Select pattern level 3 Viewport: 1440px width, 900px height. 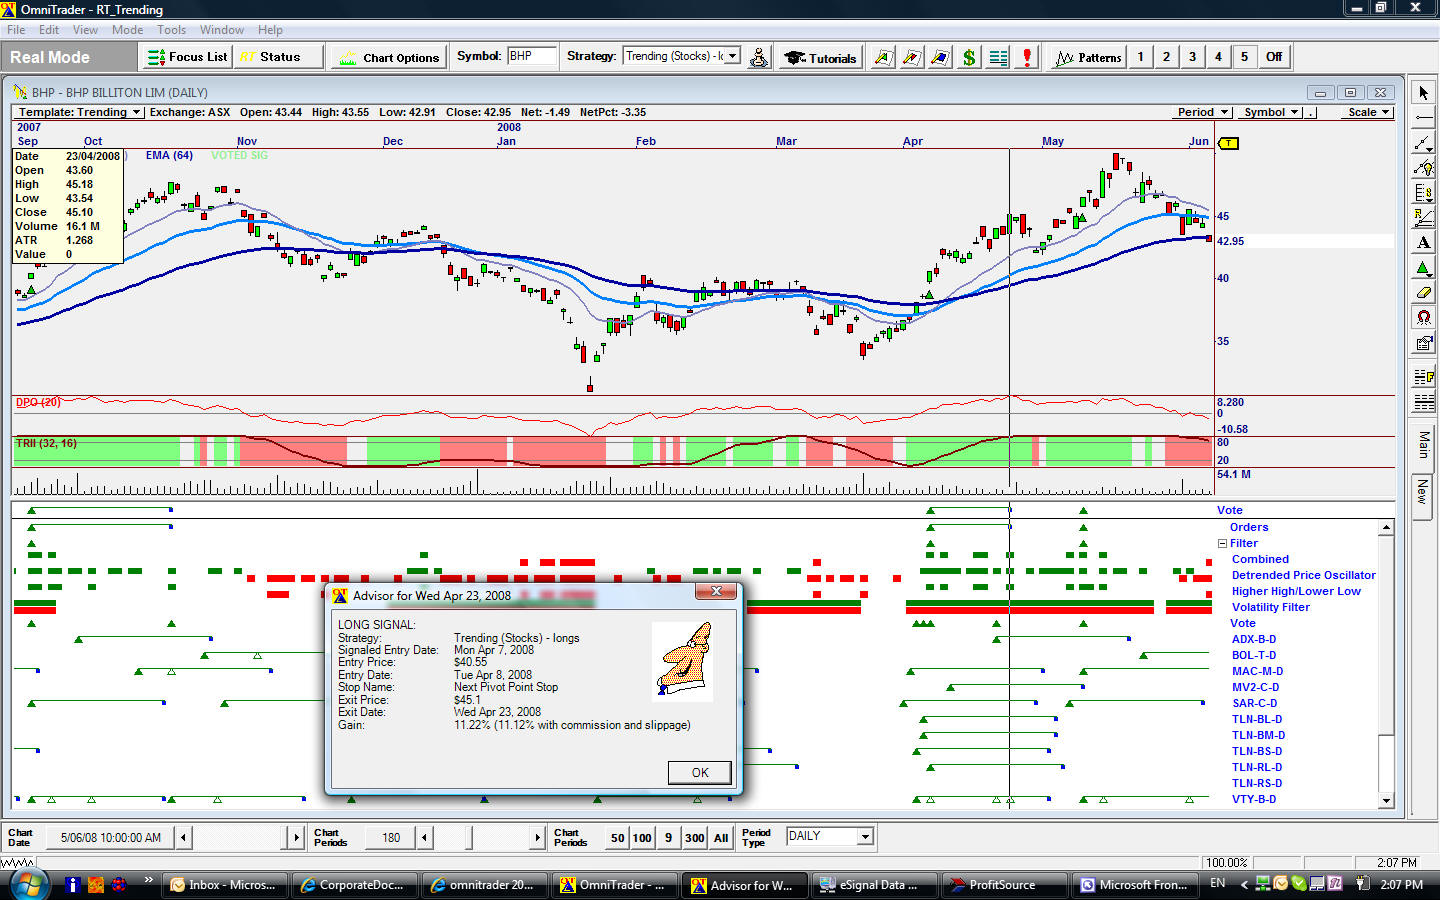(x=1192, y=57)
